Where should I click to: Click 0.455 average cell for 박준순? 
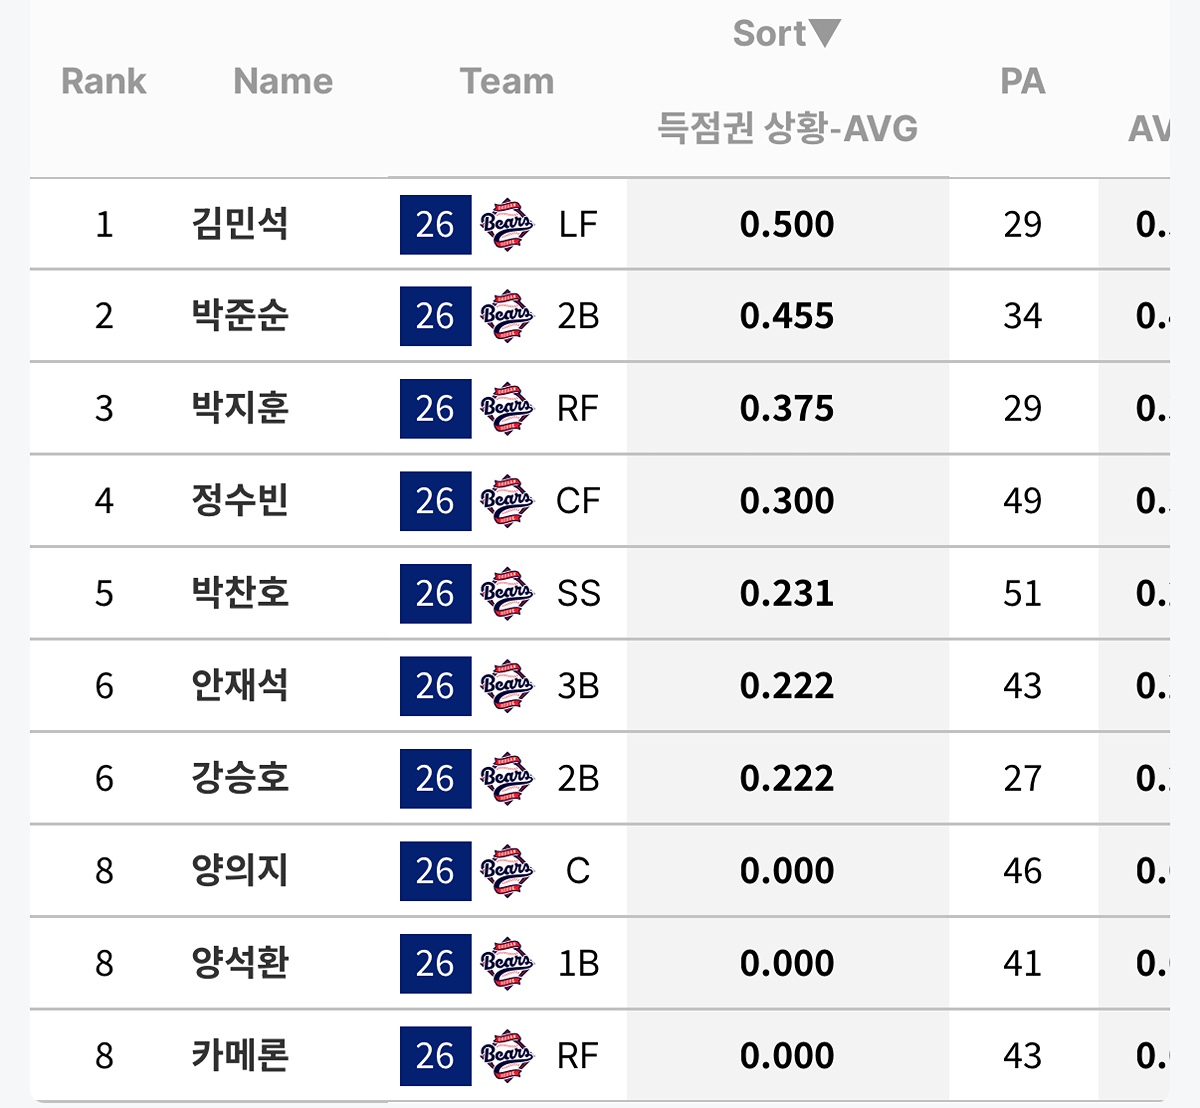tap(787, 317)
